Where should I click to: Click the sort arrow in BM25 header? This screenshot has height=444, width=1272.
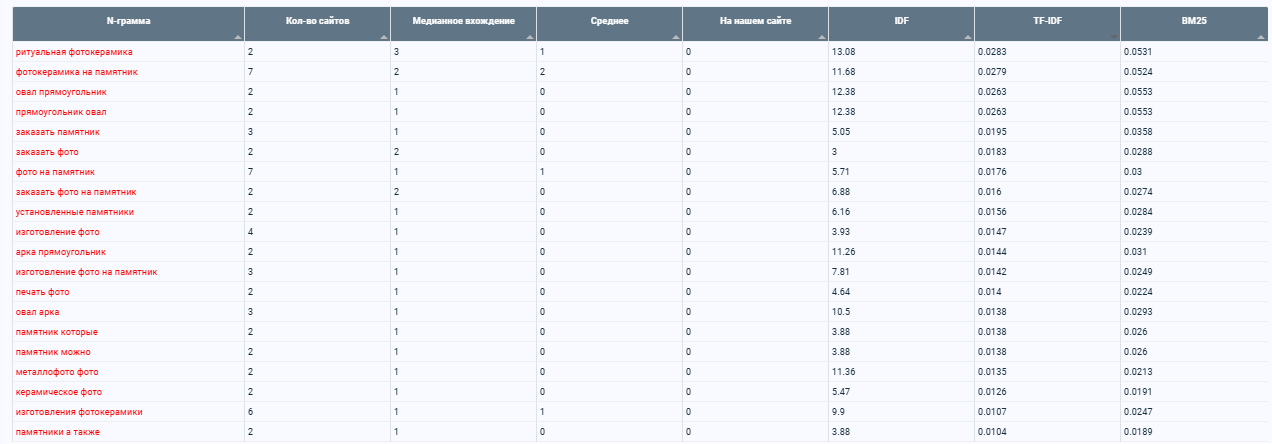[1260, 36]
